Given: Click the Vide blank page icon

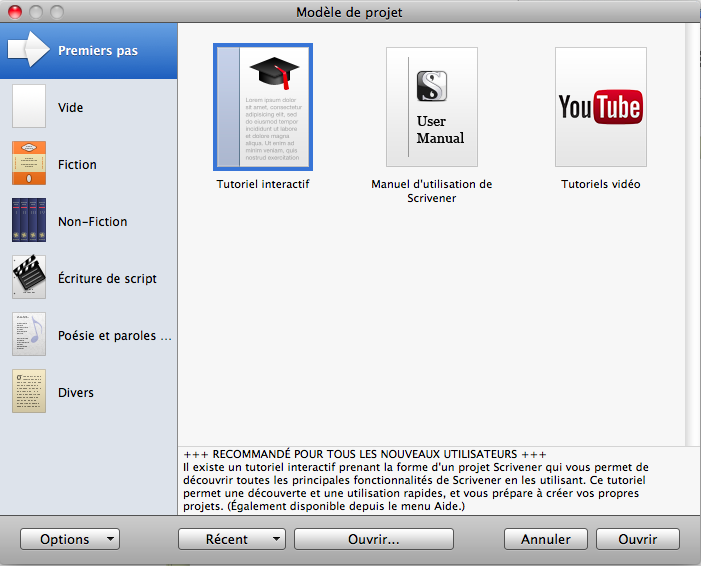Looking at the screenshot, I should click(x=29, y=107).
